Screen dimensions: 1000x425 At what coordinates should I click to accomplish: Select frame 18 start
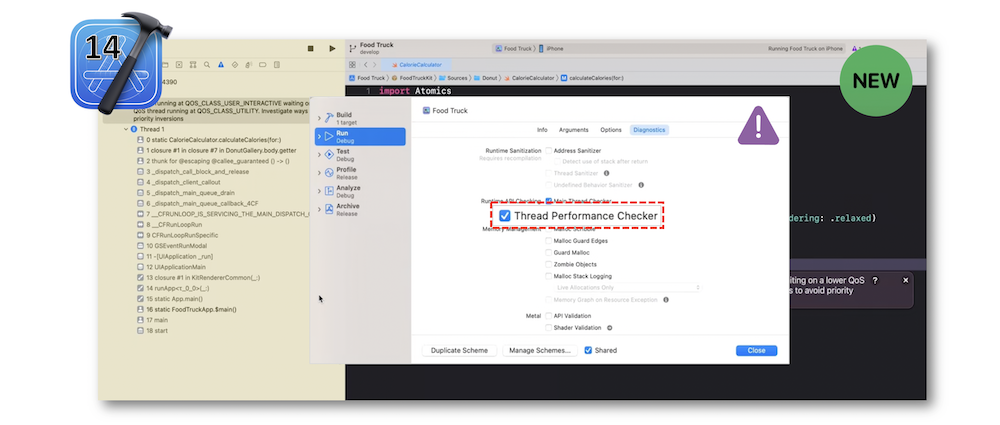[152, 331]
